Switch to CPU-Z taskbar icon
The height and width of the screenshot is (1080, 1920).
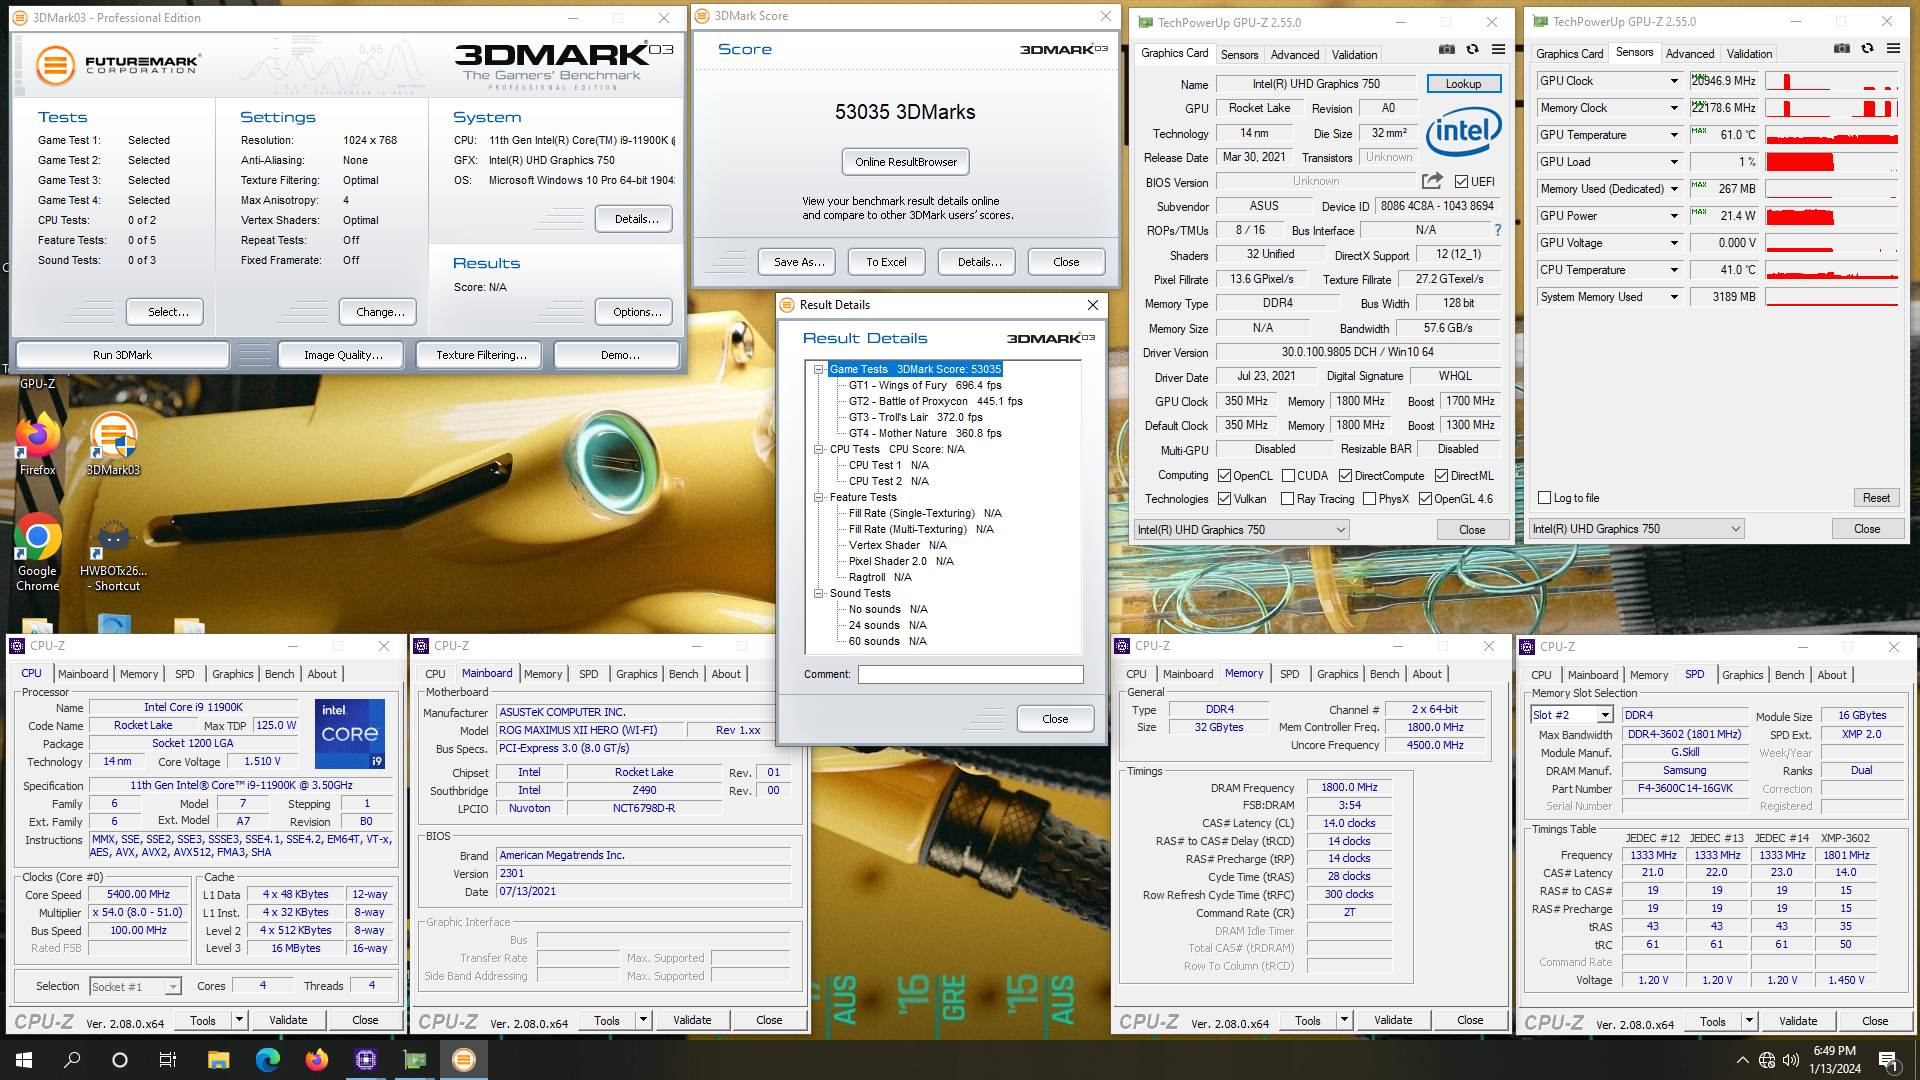point(365,1060)
